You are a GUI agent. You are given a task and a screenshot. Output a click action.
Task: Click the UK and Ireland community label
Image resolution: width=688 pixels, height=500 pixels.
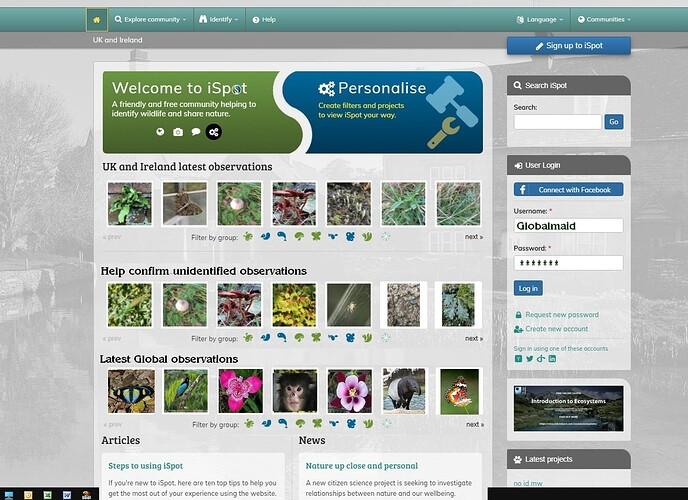tap(117, 40)
